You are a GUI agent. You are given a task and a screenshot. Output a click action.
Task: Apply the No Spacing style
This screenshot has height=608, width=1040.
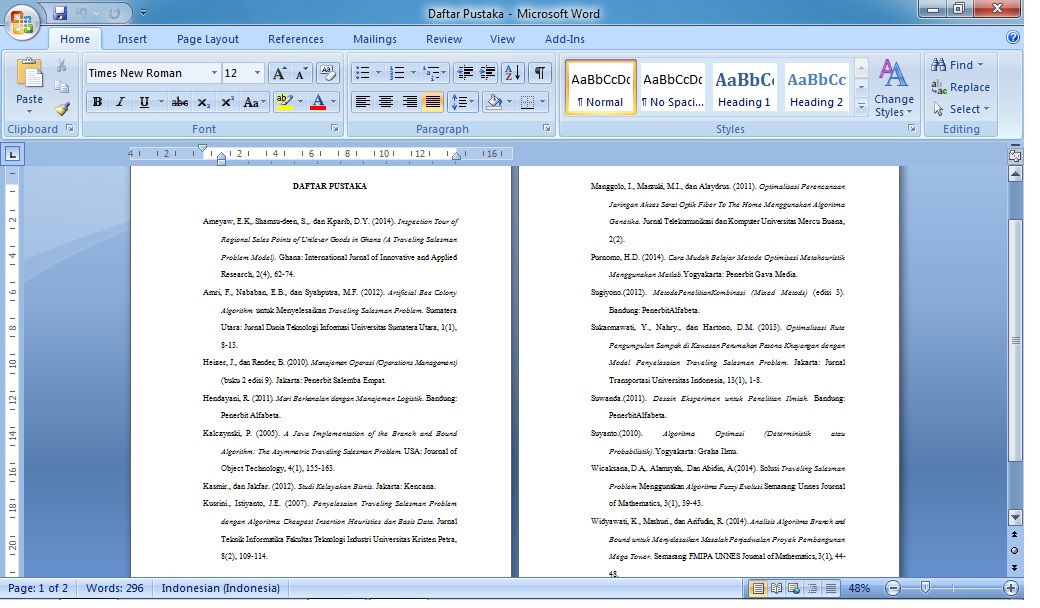pyautogui.click(x=673, y=88)
